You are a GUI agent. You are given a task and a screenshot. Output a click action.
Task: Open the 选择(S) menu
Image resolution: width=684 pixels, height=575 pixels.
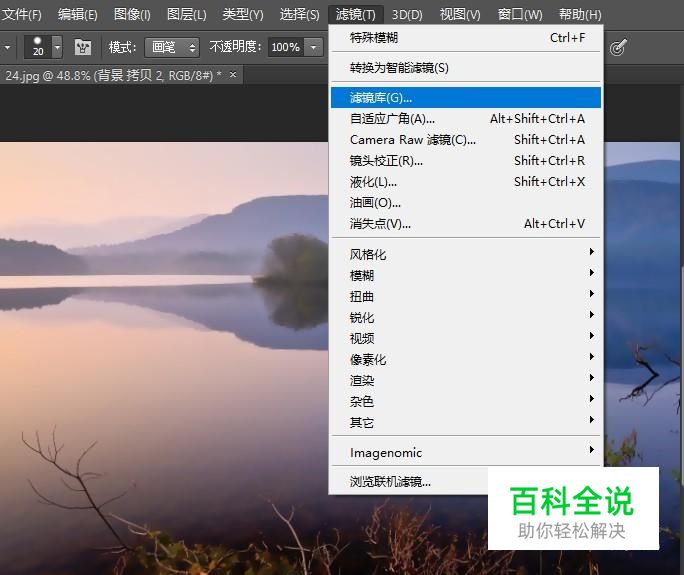[299, 15]
